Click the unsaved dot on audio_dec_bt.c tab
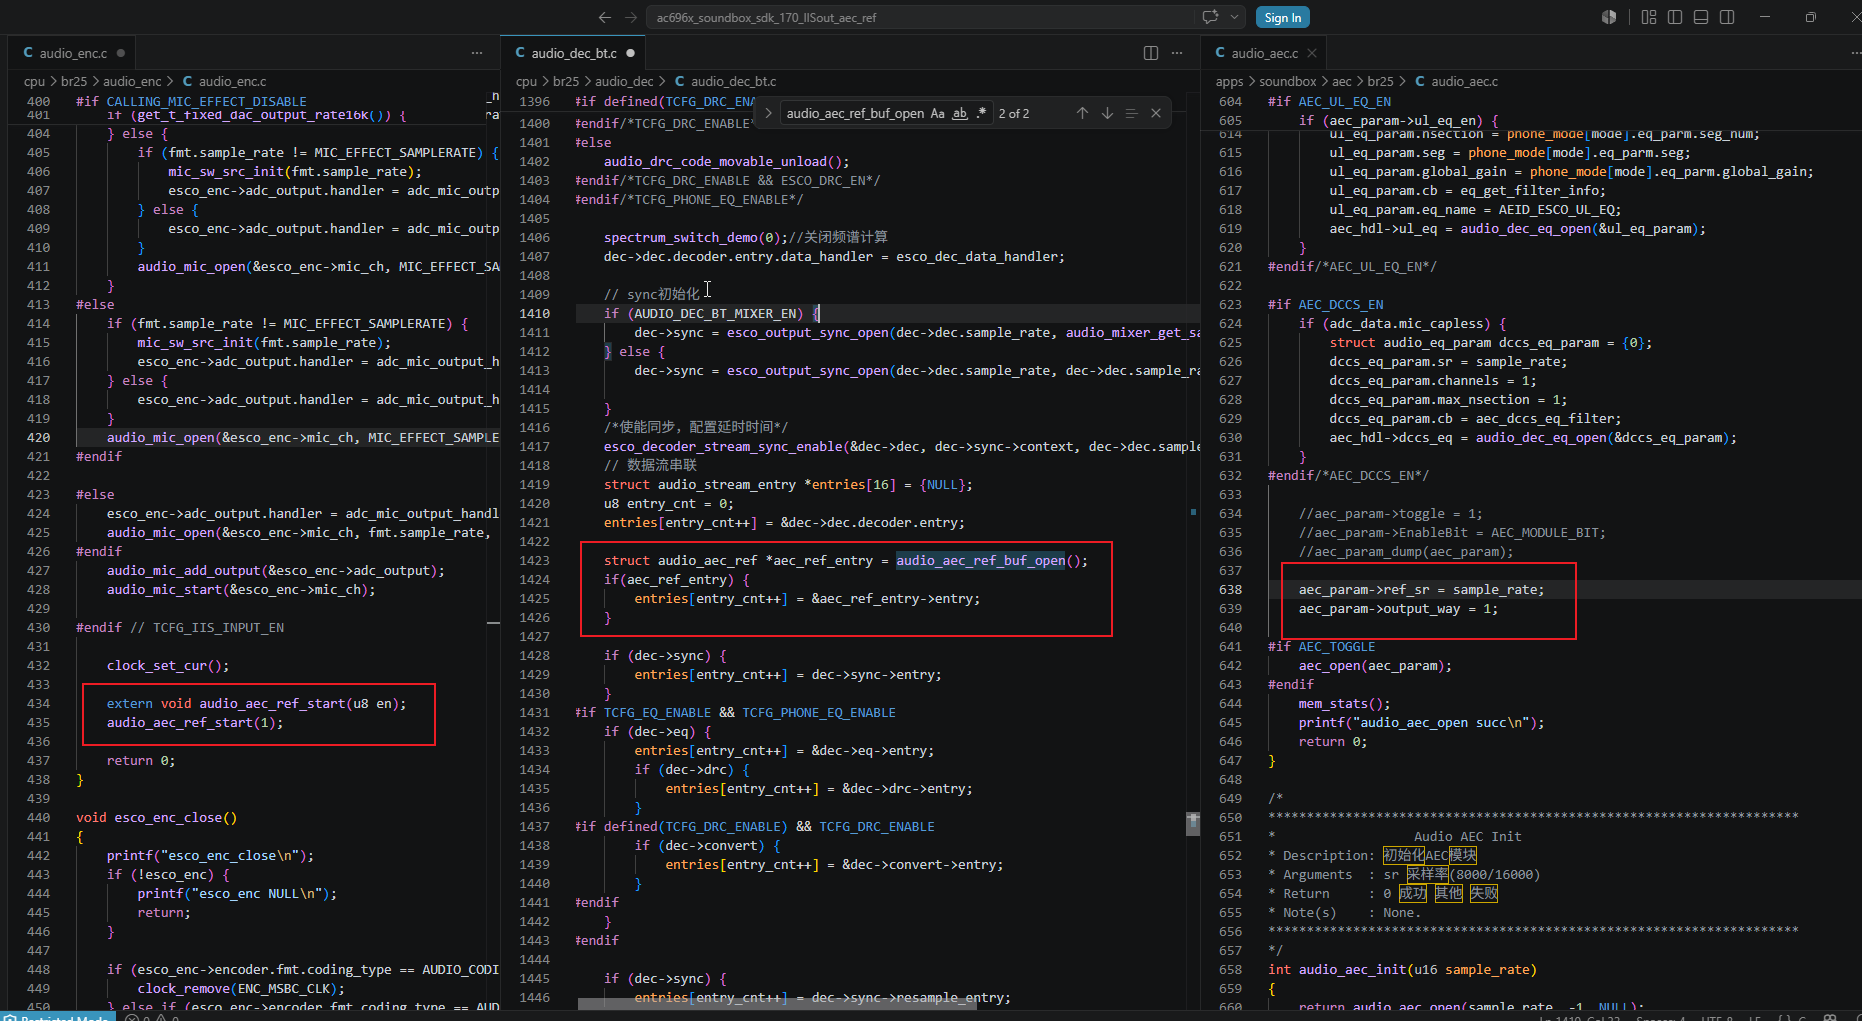Viewport: 1862px width, 1021px height. tap(630, 53)
